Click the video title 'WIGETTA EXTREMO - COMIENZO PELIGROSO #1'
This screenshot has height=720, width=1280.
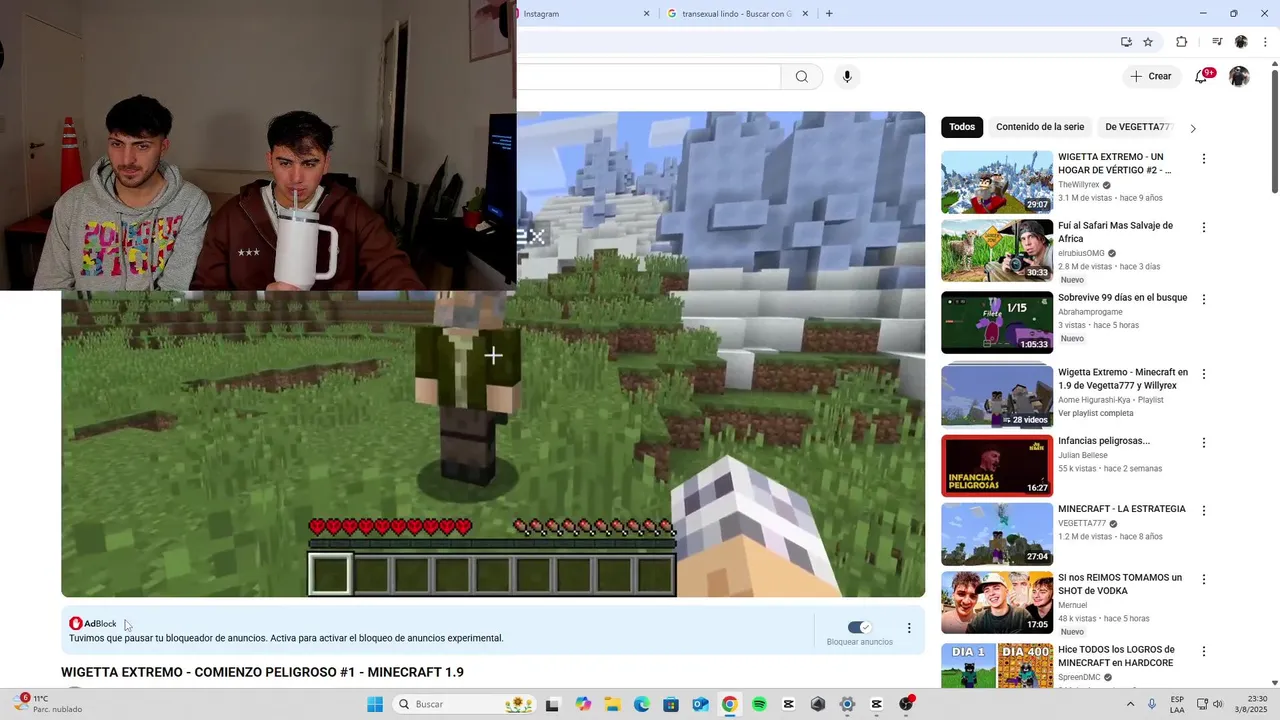262,672
